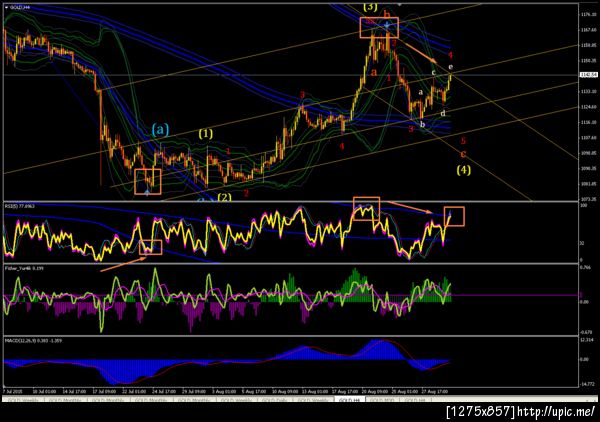Switch to the GOLD,Daily chart tab
The image size is (600, 422).
(274, 400)
